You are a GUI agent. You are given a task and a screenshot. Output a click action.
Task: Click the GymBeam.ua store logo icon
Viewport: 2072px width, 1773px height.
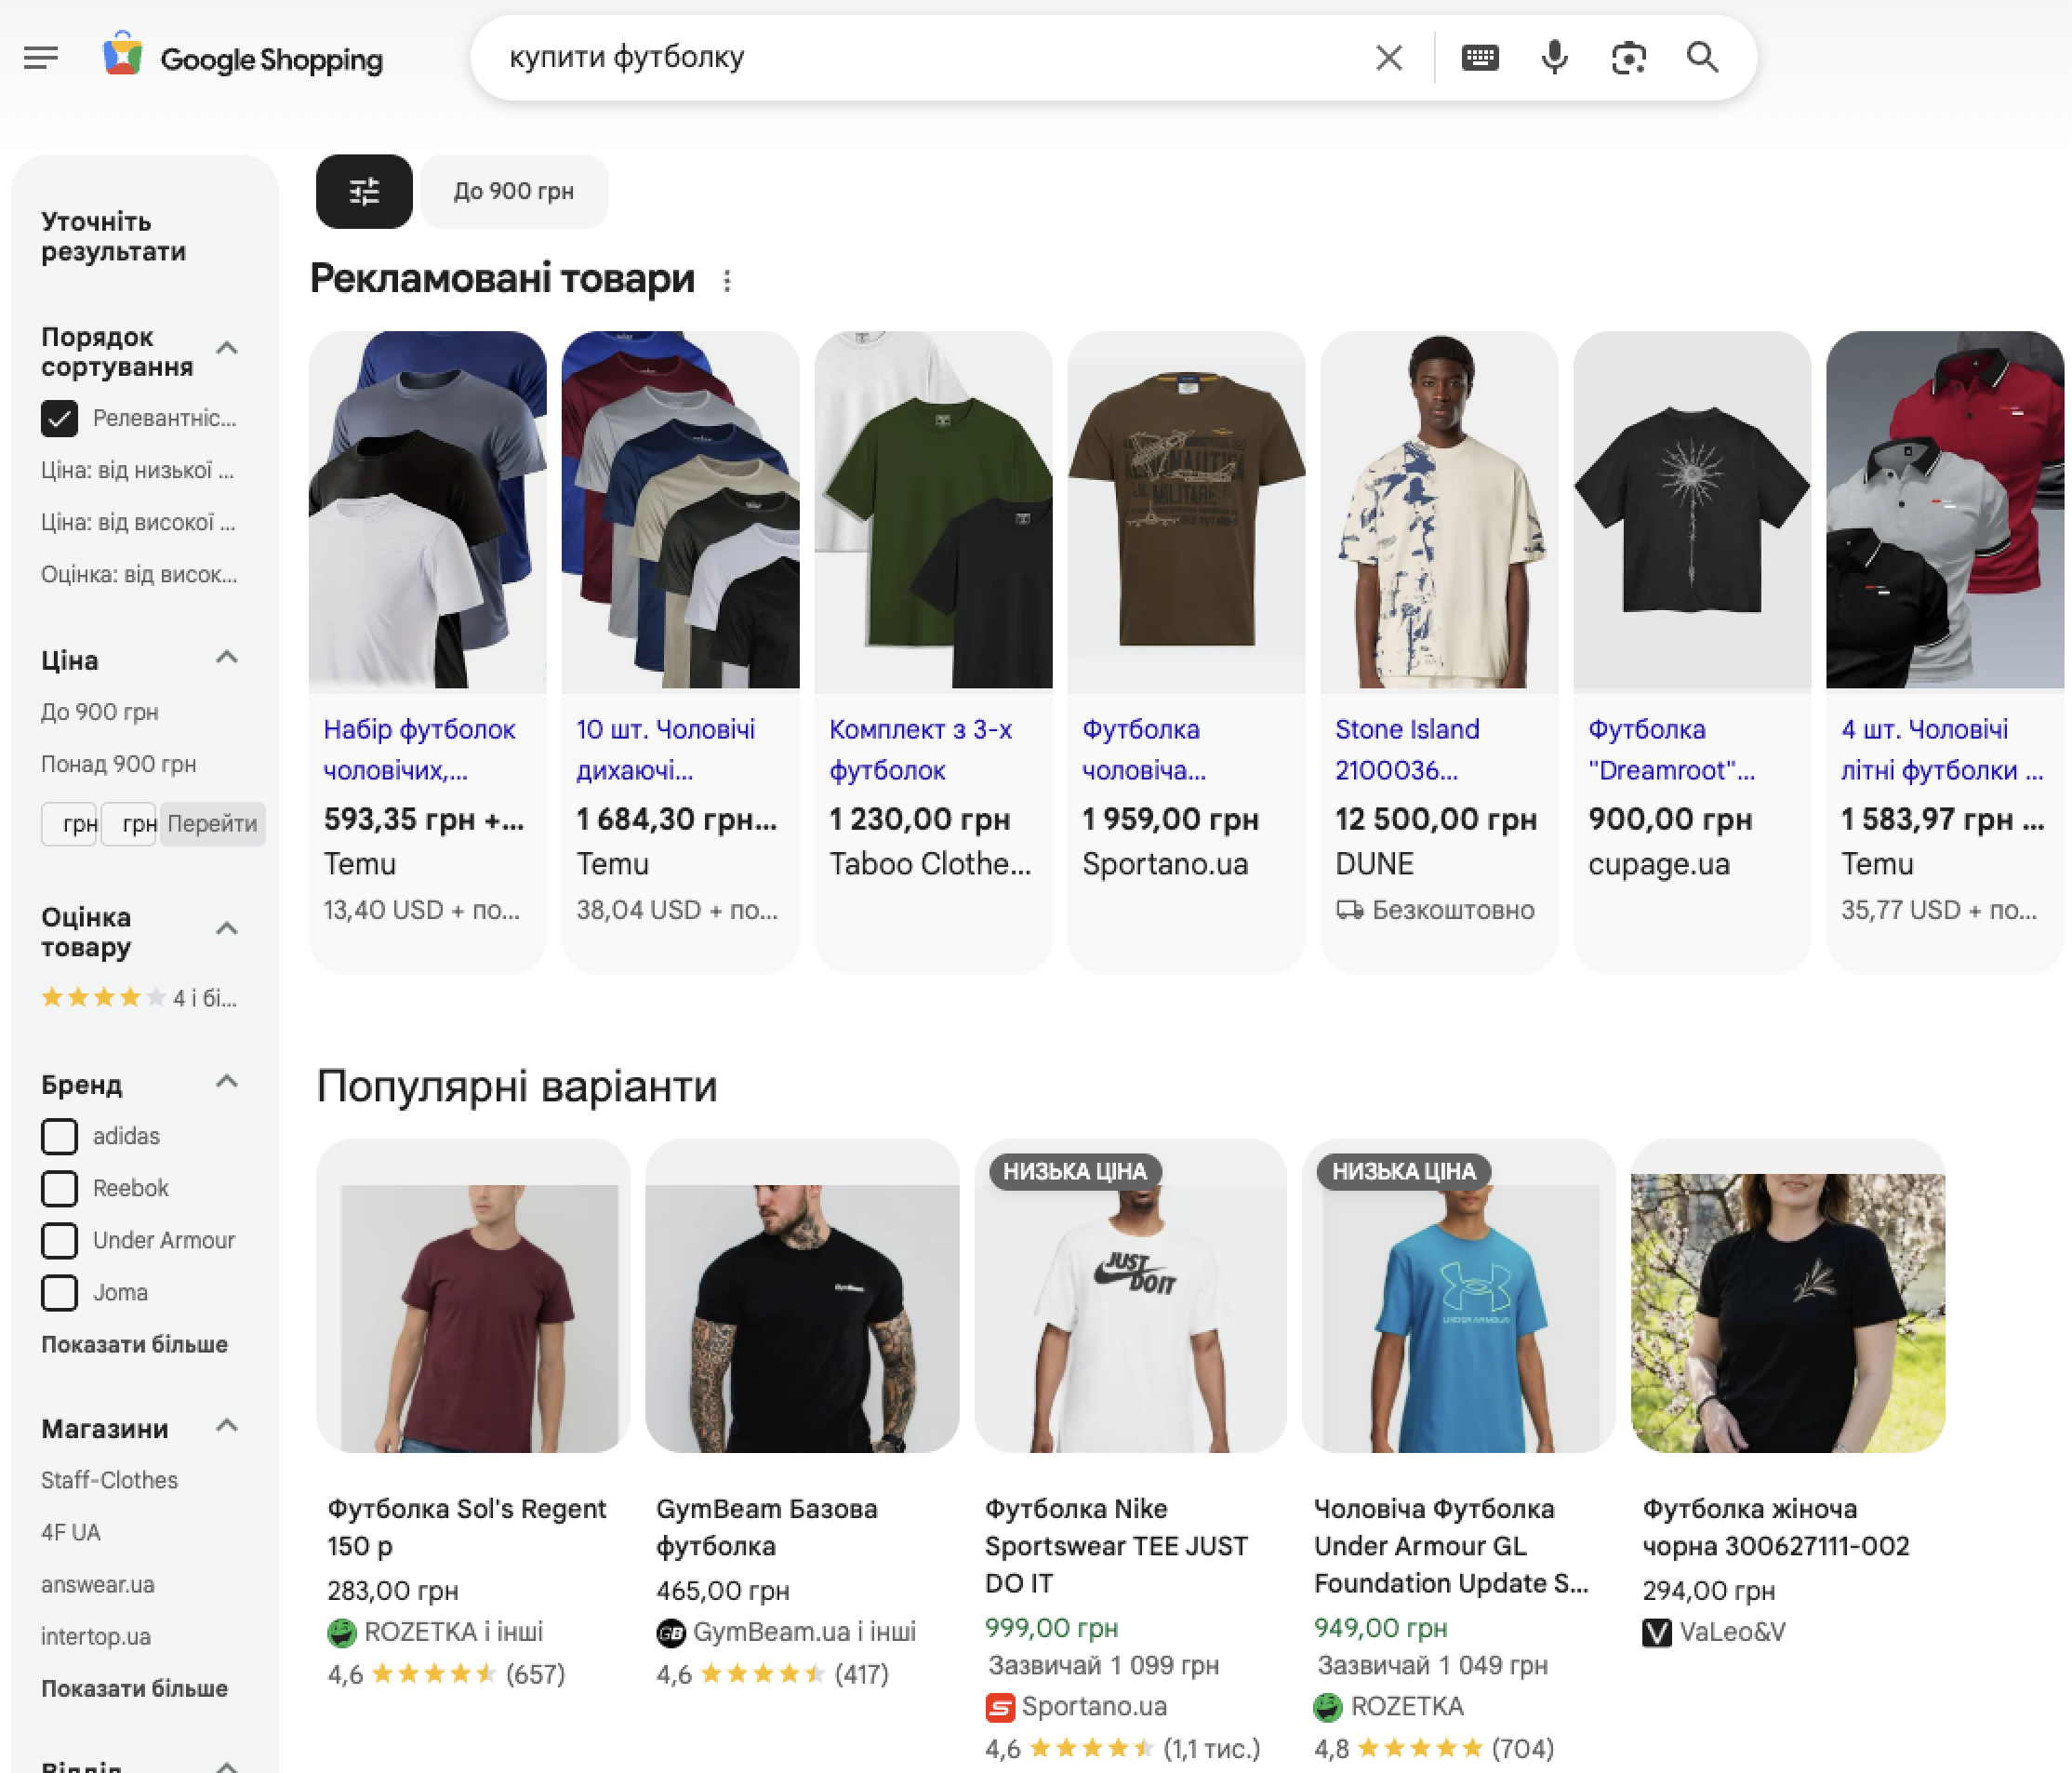click(670, 1632)
